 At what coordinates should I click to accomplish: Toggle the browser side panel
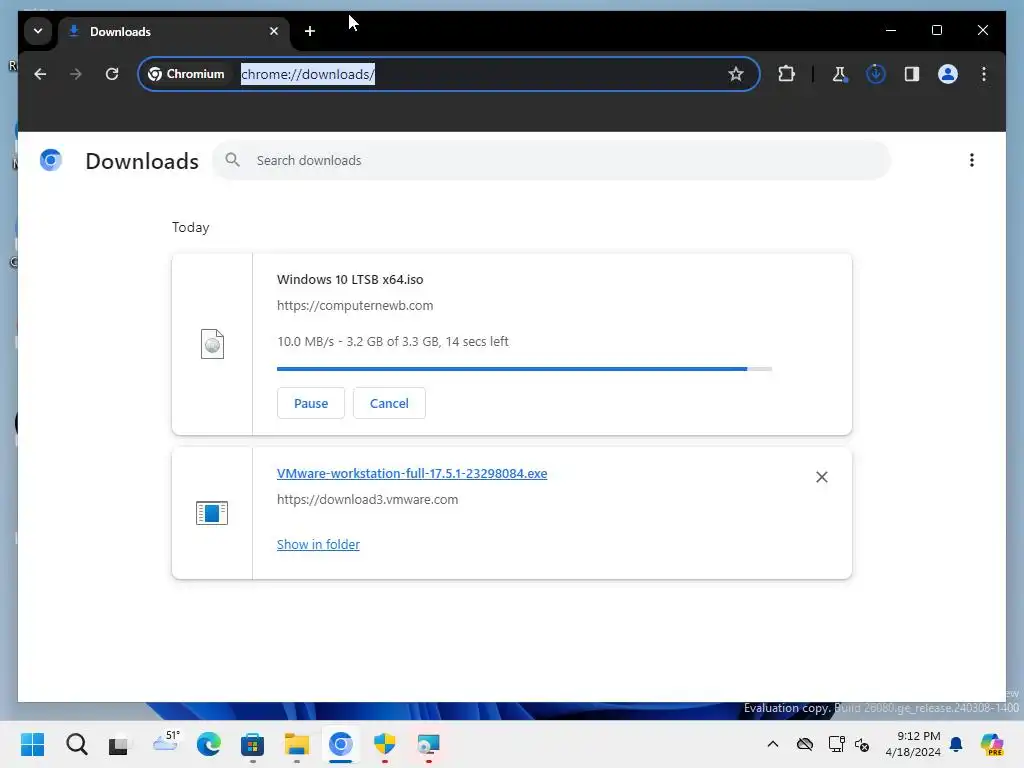[912, 74]
